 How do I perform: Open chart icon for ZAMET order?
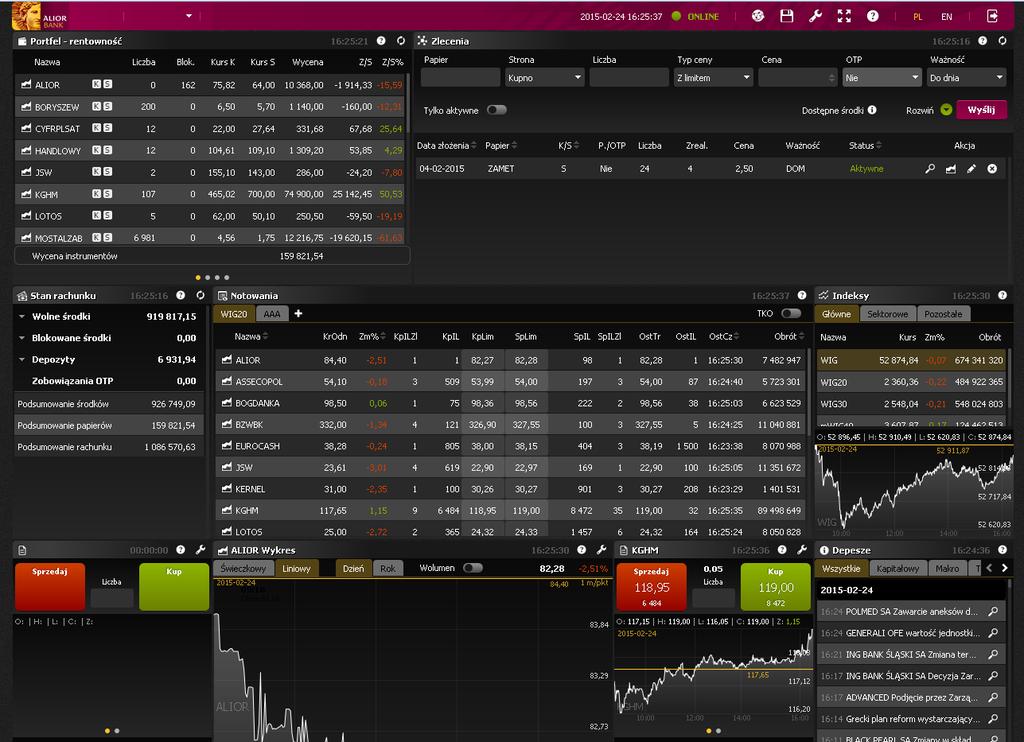951,169
